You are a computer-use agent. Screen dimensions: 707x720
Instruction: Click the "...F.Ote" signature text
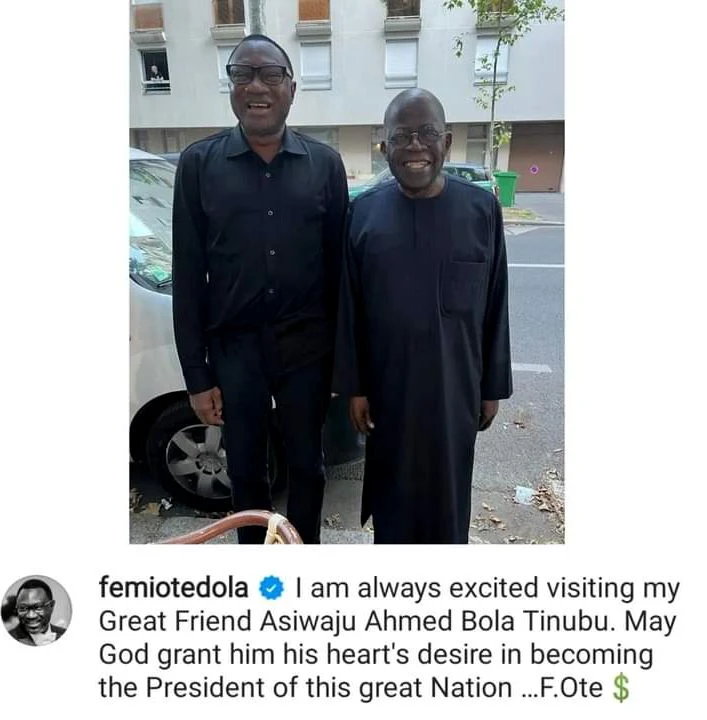point(562,688)
